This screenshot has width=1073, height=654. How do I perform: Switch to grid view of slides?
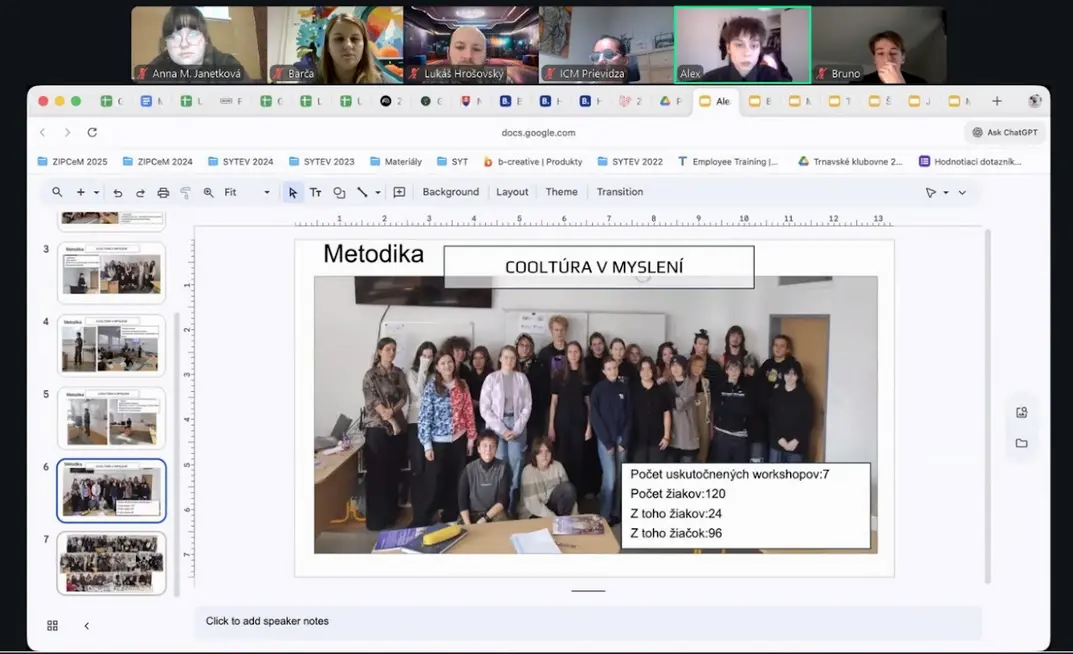(x=52, y=625)
